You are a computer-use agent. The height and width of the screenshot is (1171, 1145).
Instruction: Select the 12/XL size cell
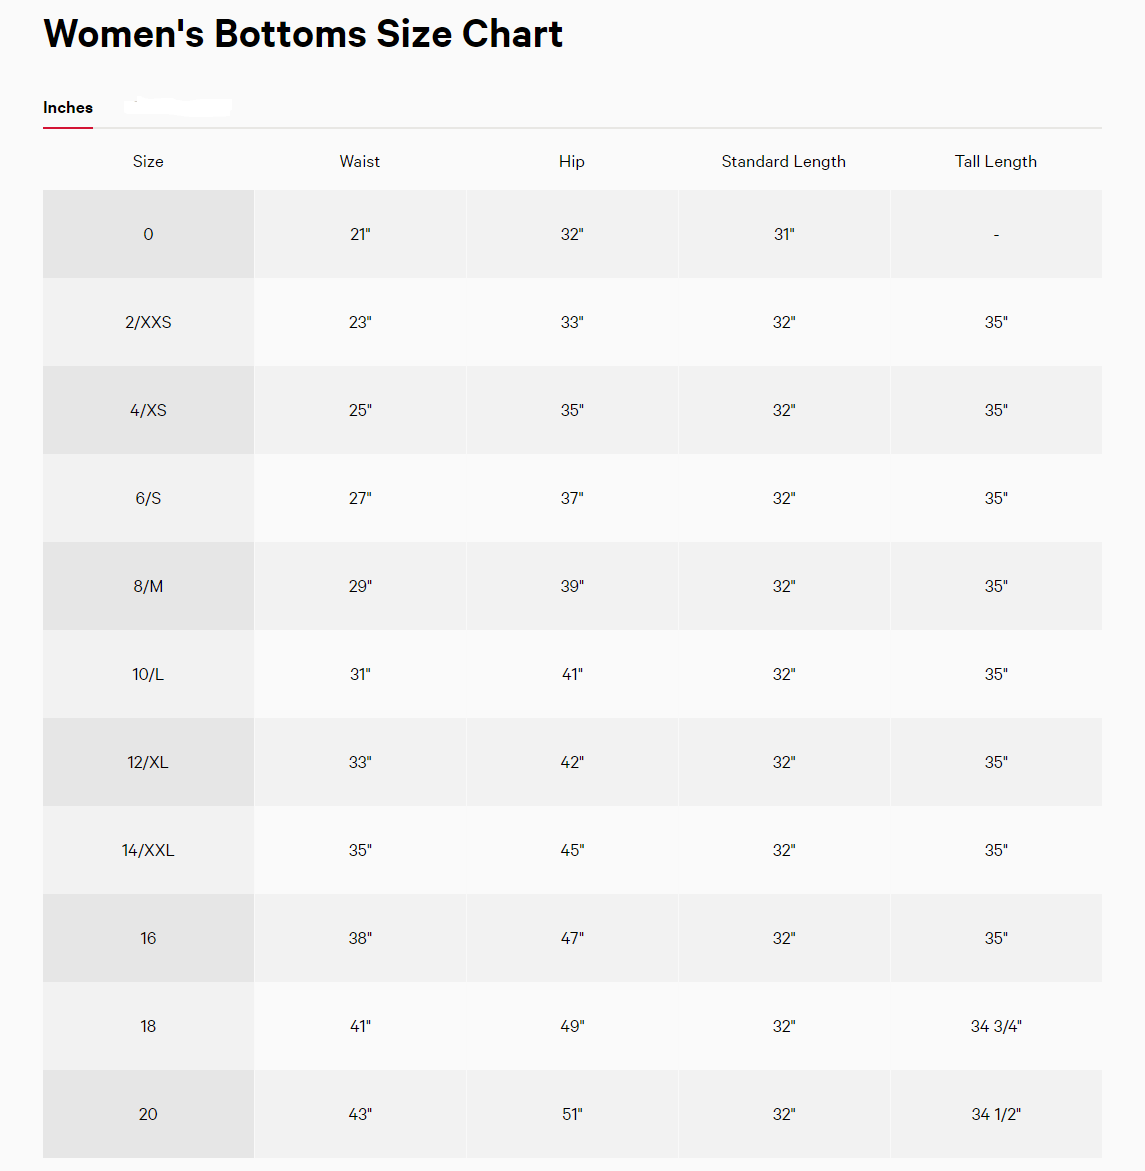148,762
